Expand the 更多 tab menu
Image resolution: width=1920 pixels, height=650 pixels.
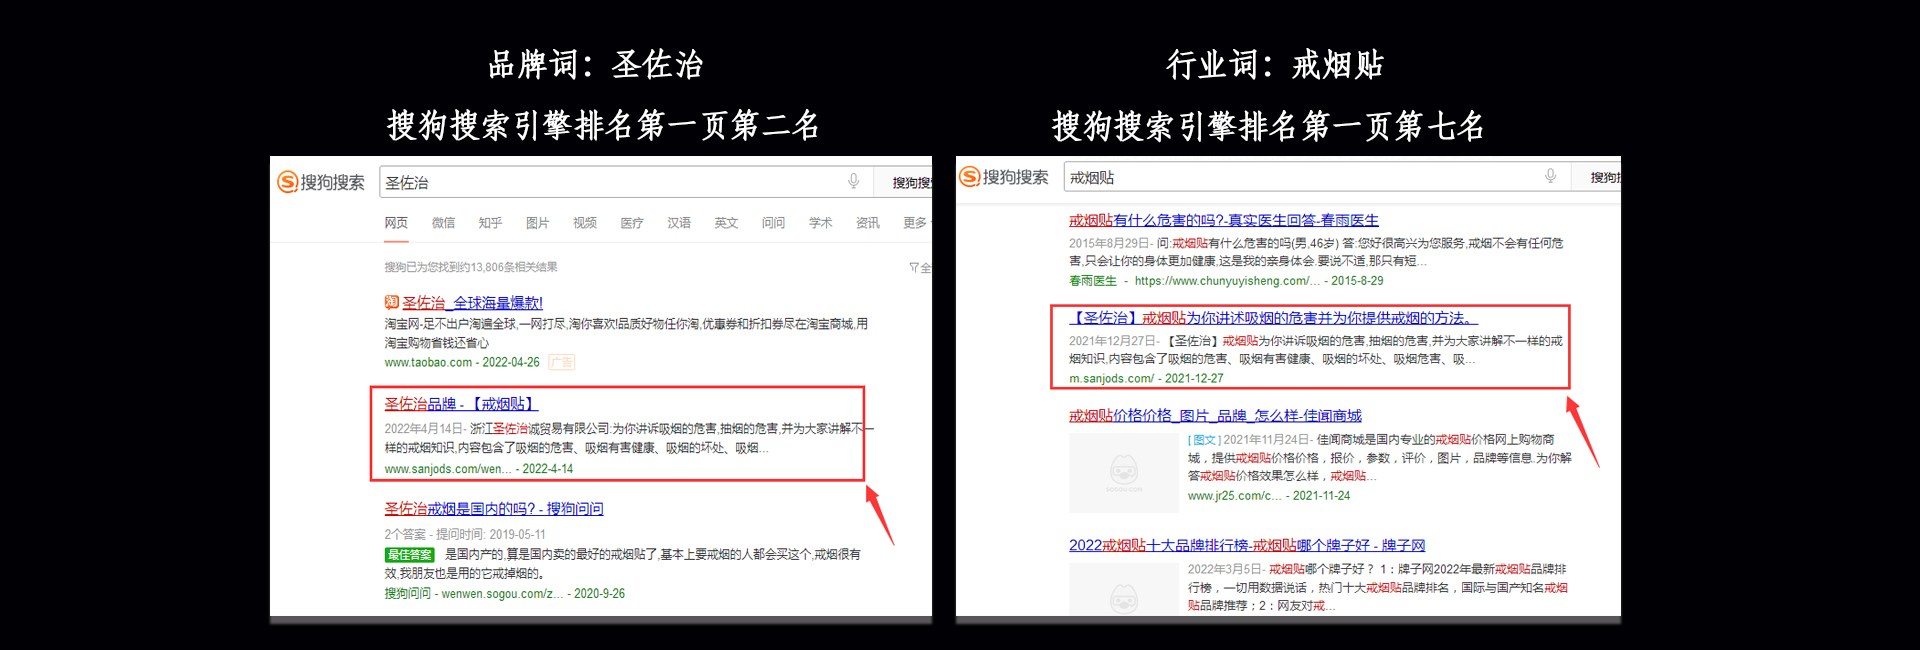click(x=916, y=223)
